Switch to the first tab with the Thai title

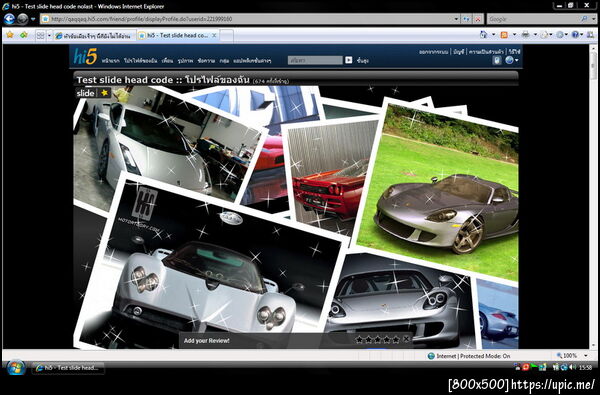(95, 36)
